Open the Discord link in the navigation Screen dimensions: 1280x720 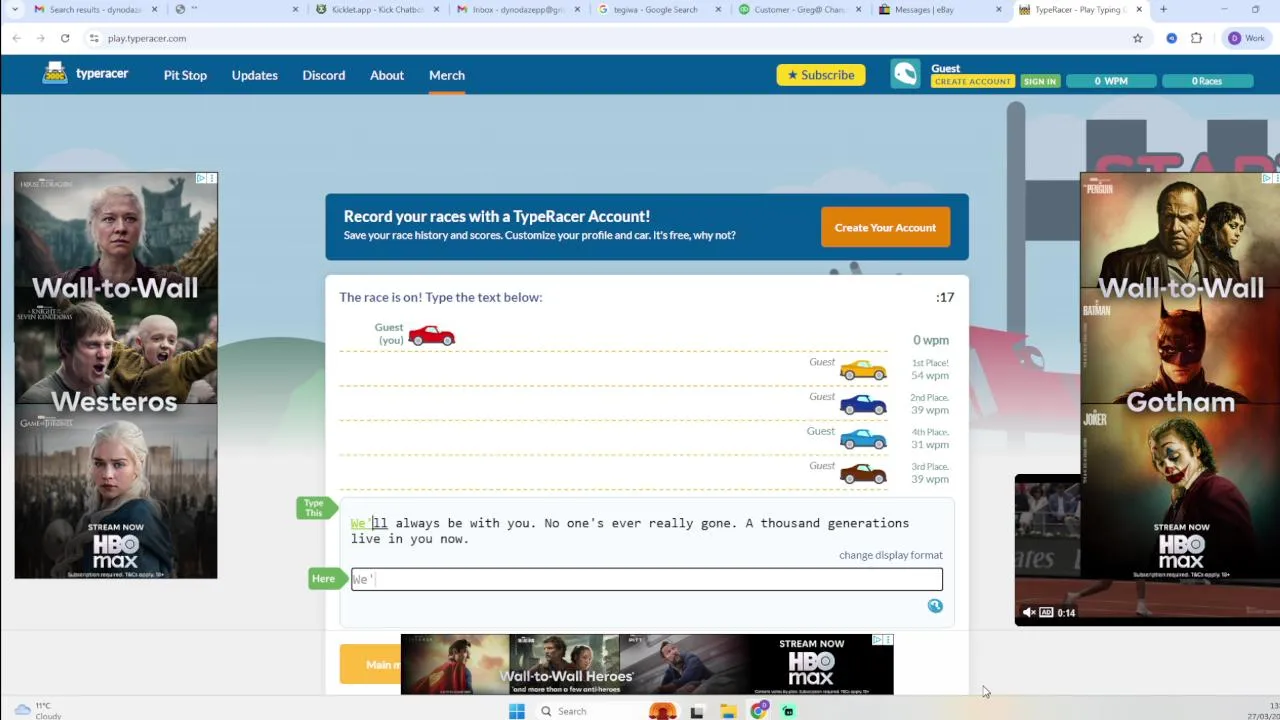pos(323,75)
